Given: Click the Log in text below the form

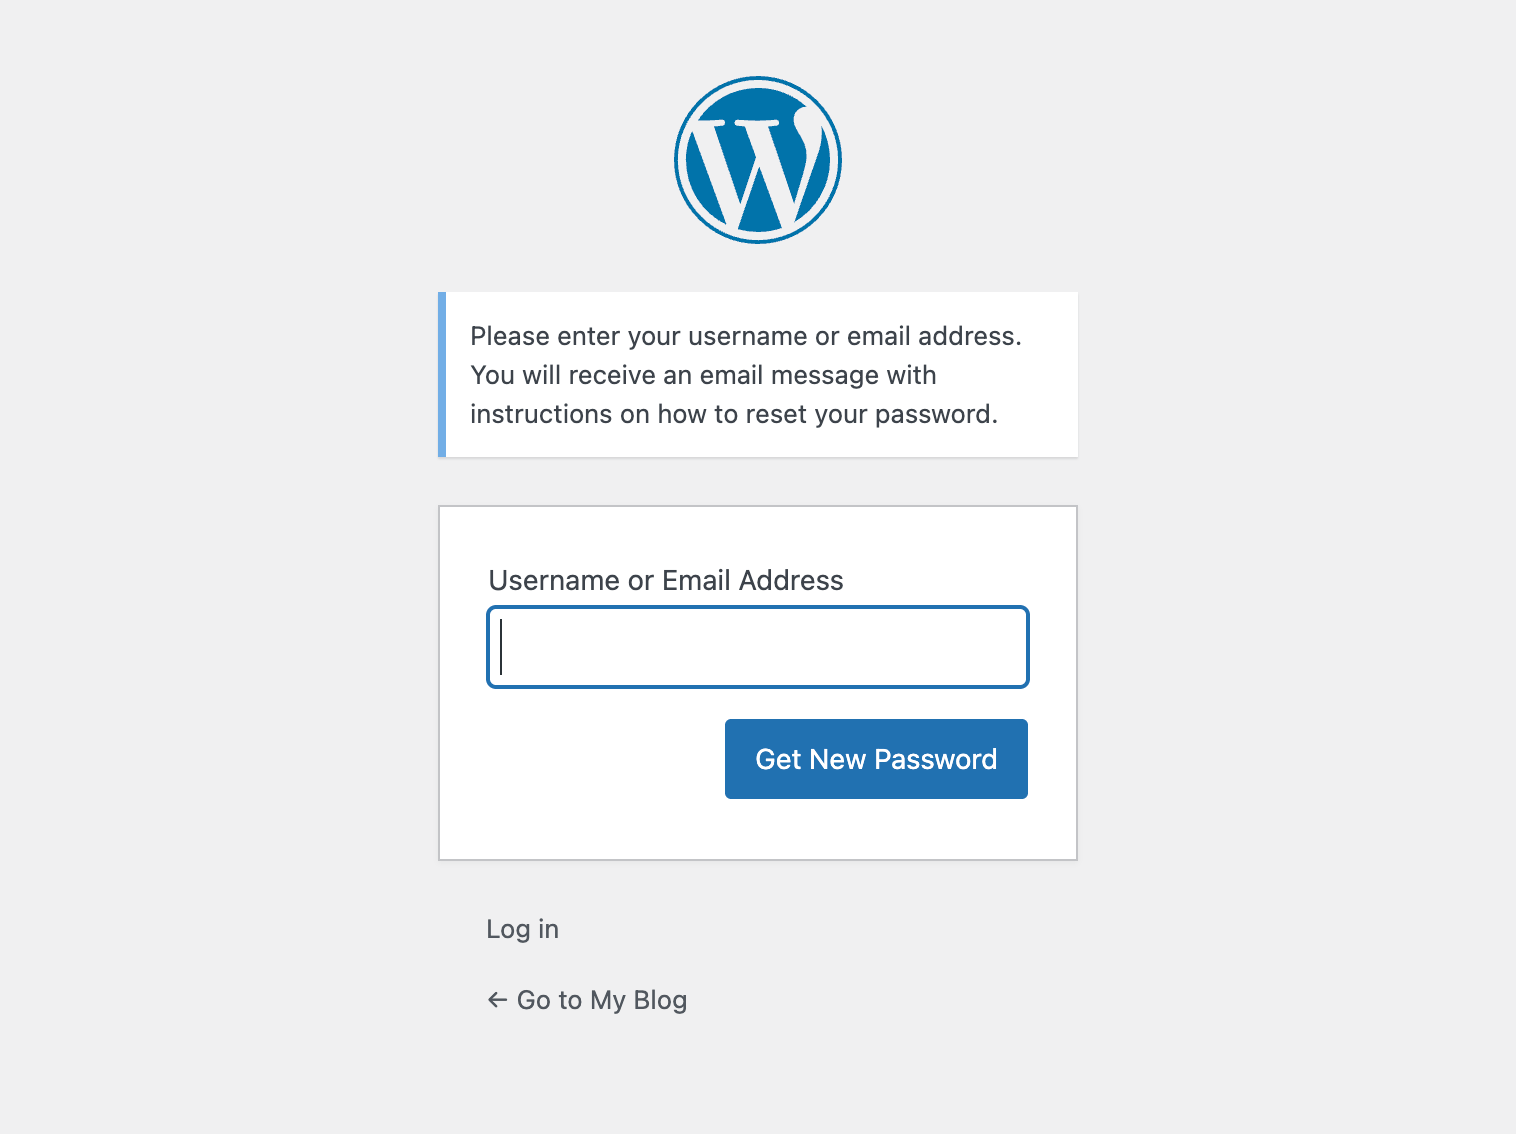Looking at the screenshot, I should click(521, 928).
